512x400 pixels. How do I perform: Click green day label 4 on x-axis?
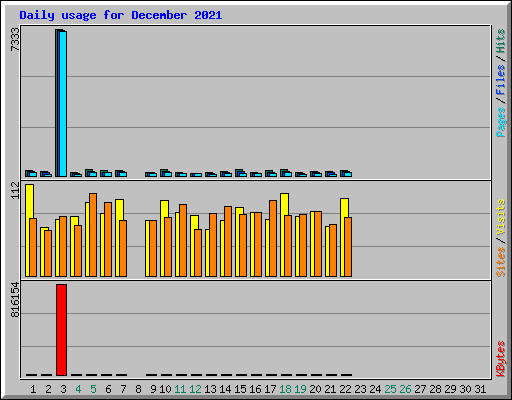(78, 389)
